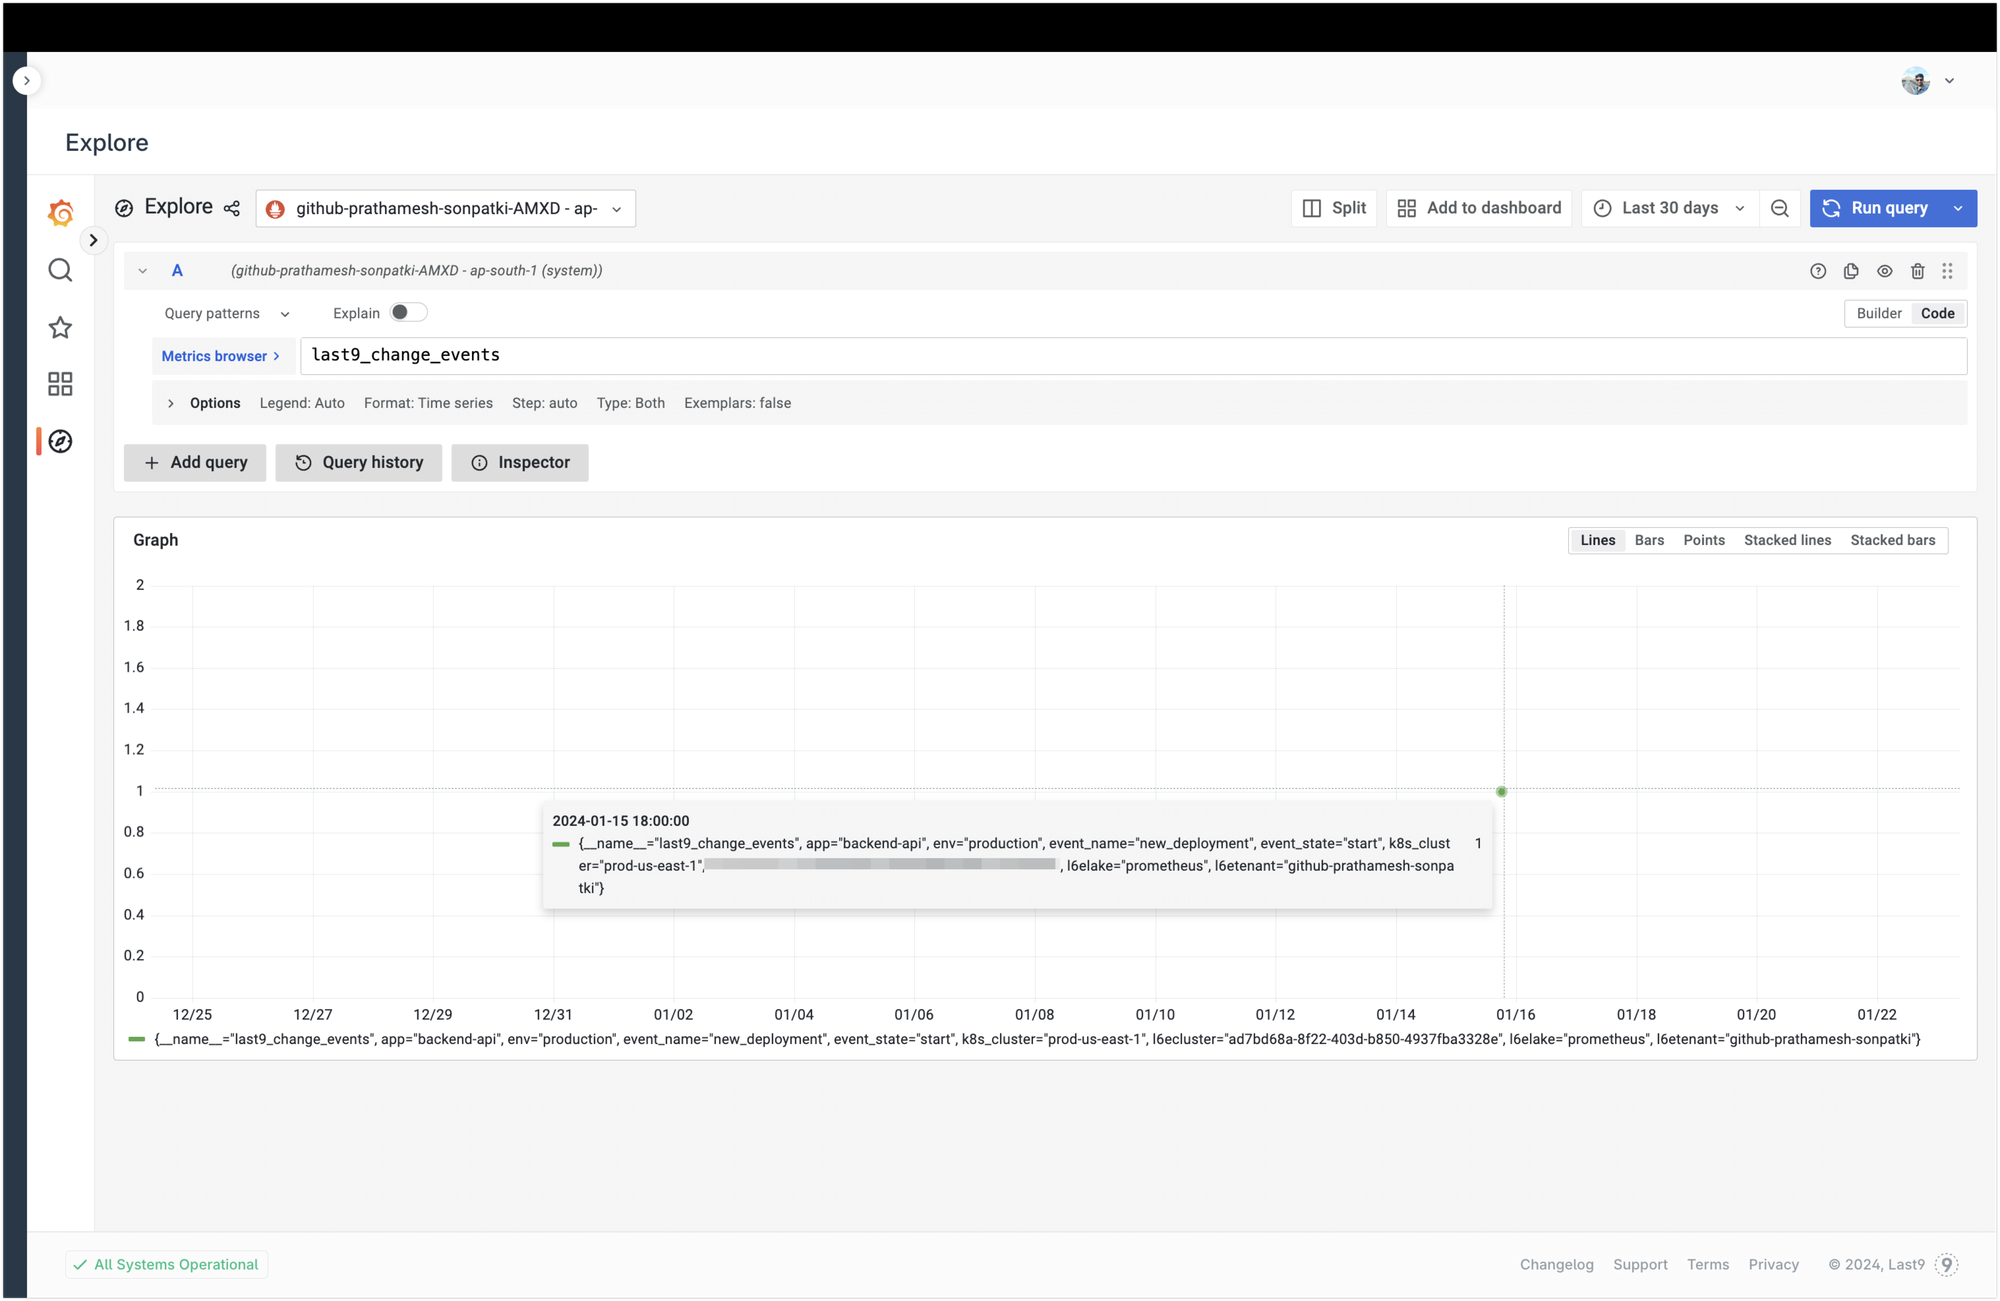Click the zoom out magnifier near Run query
2000x1301 pixels.
point(1780,208)
